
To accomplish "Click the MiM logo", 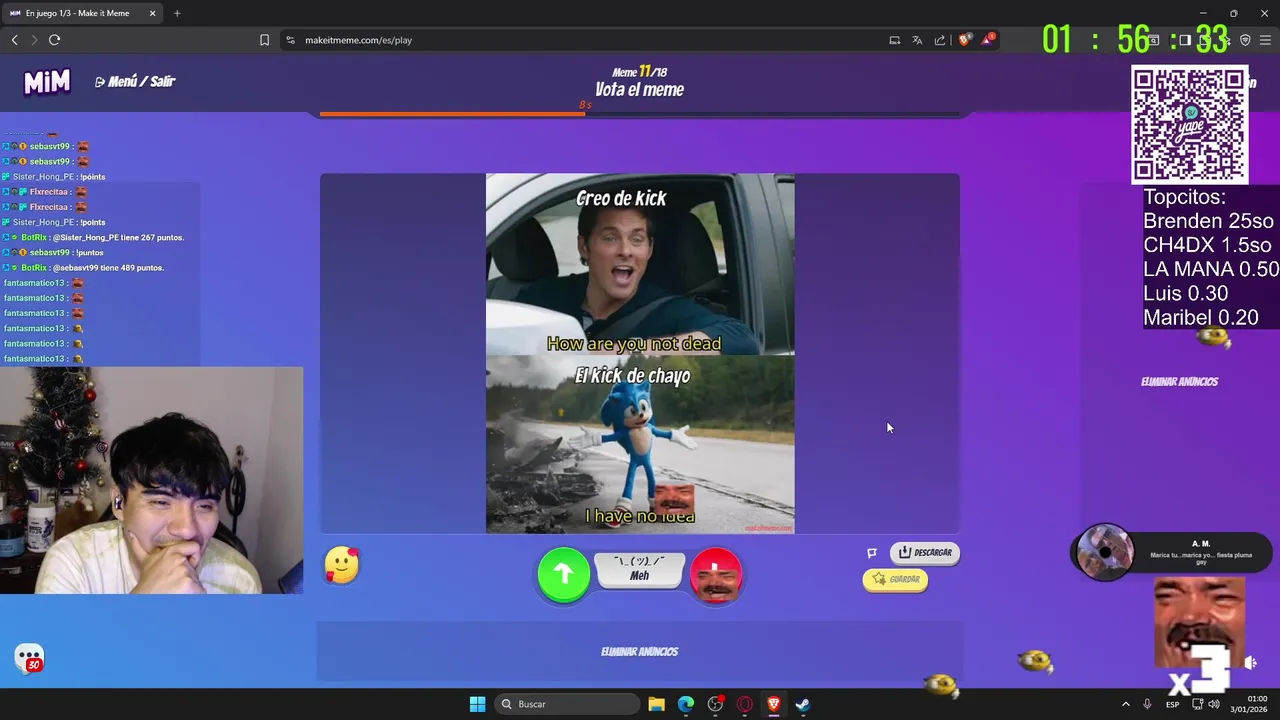I will 47,82.
